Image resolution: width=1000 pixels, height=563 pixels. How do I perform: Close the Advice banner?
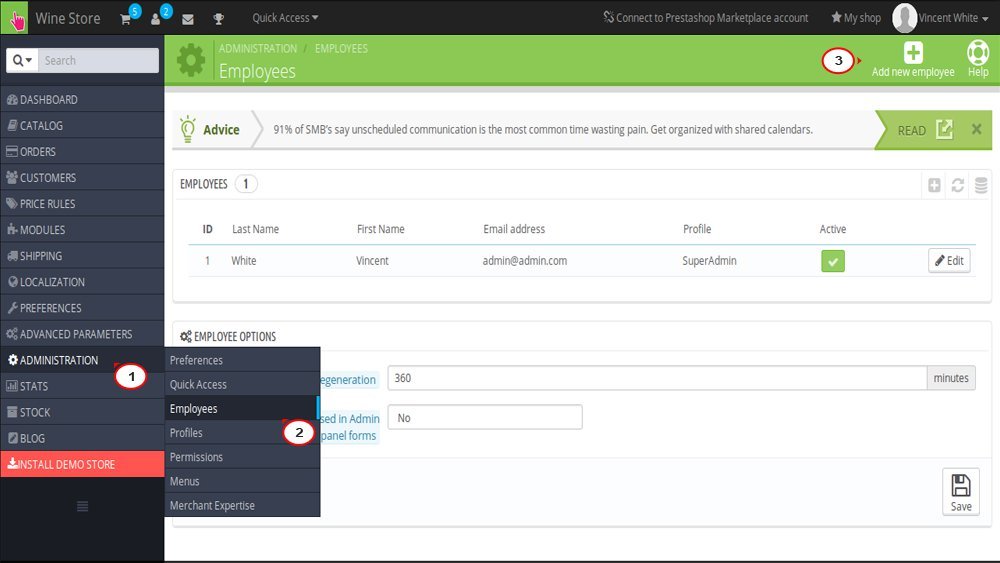[976, 129]
